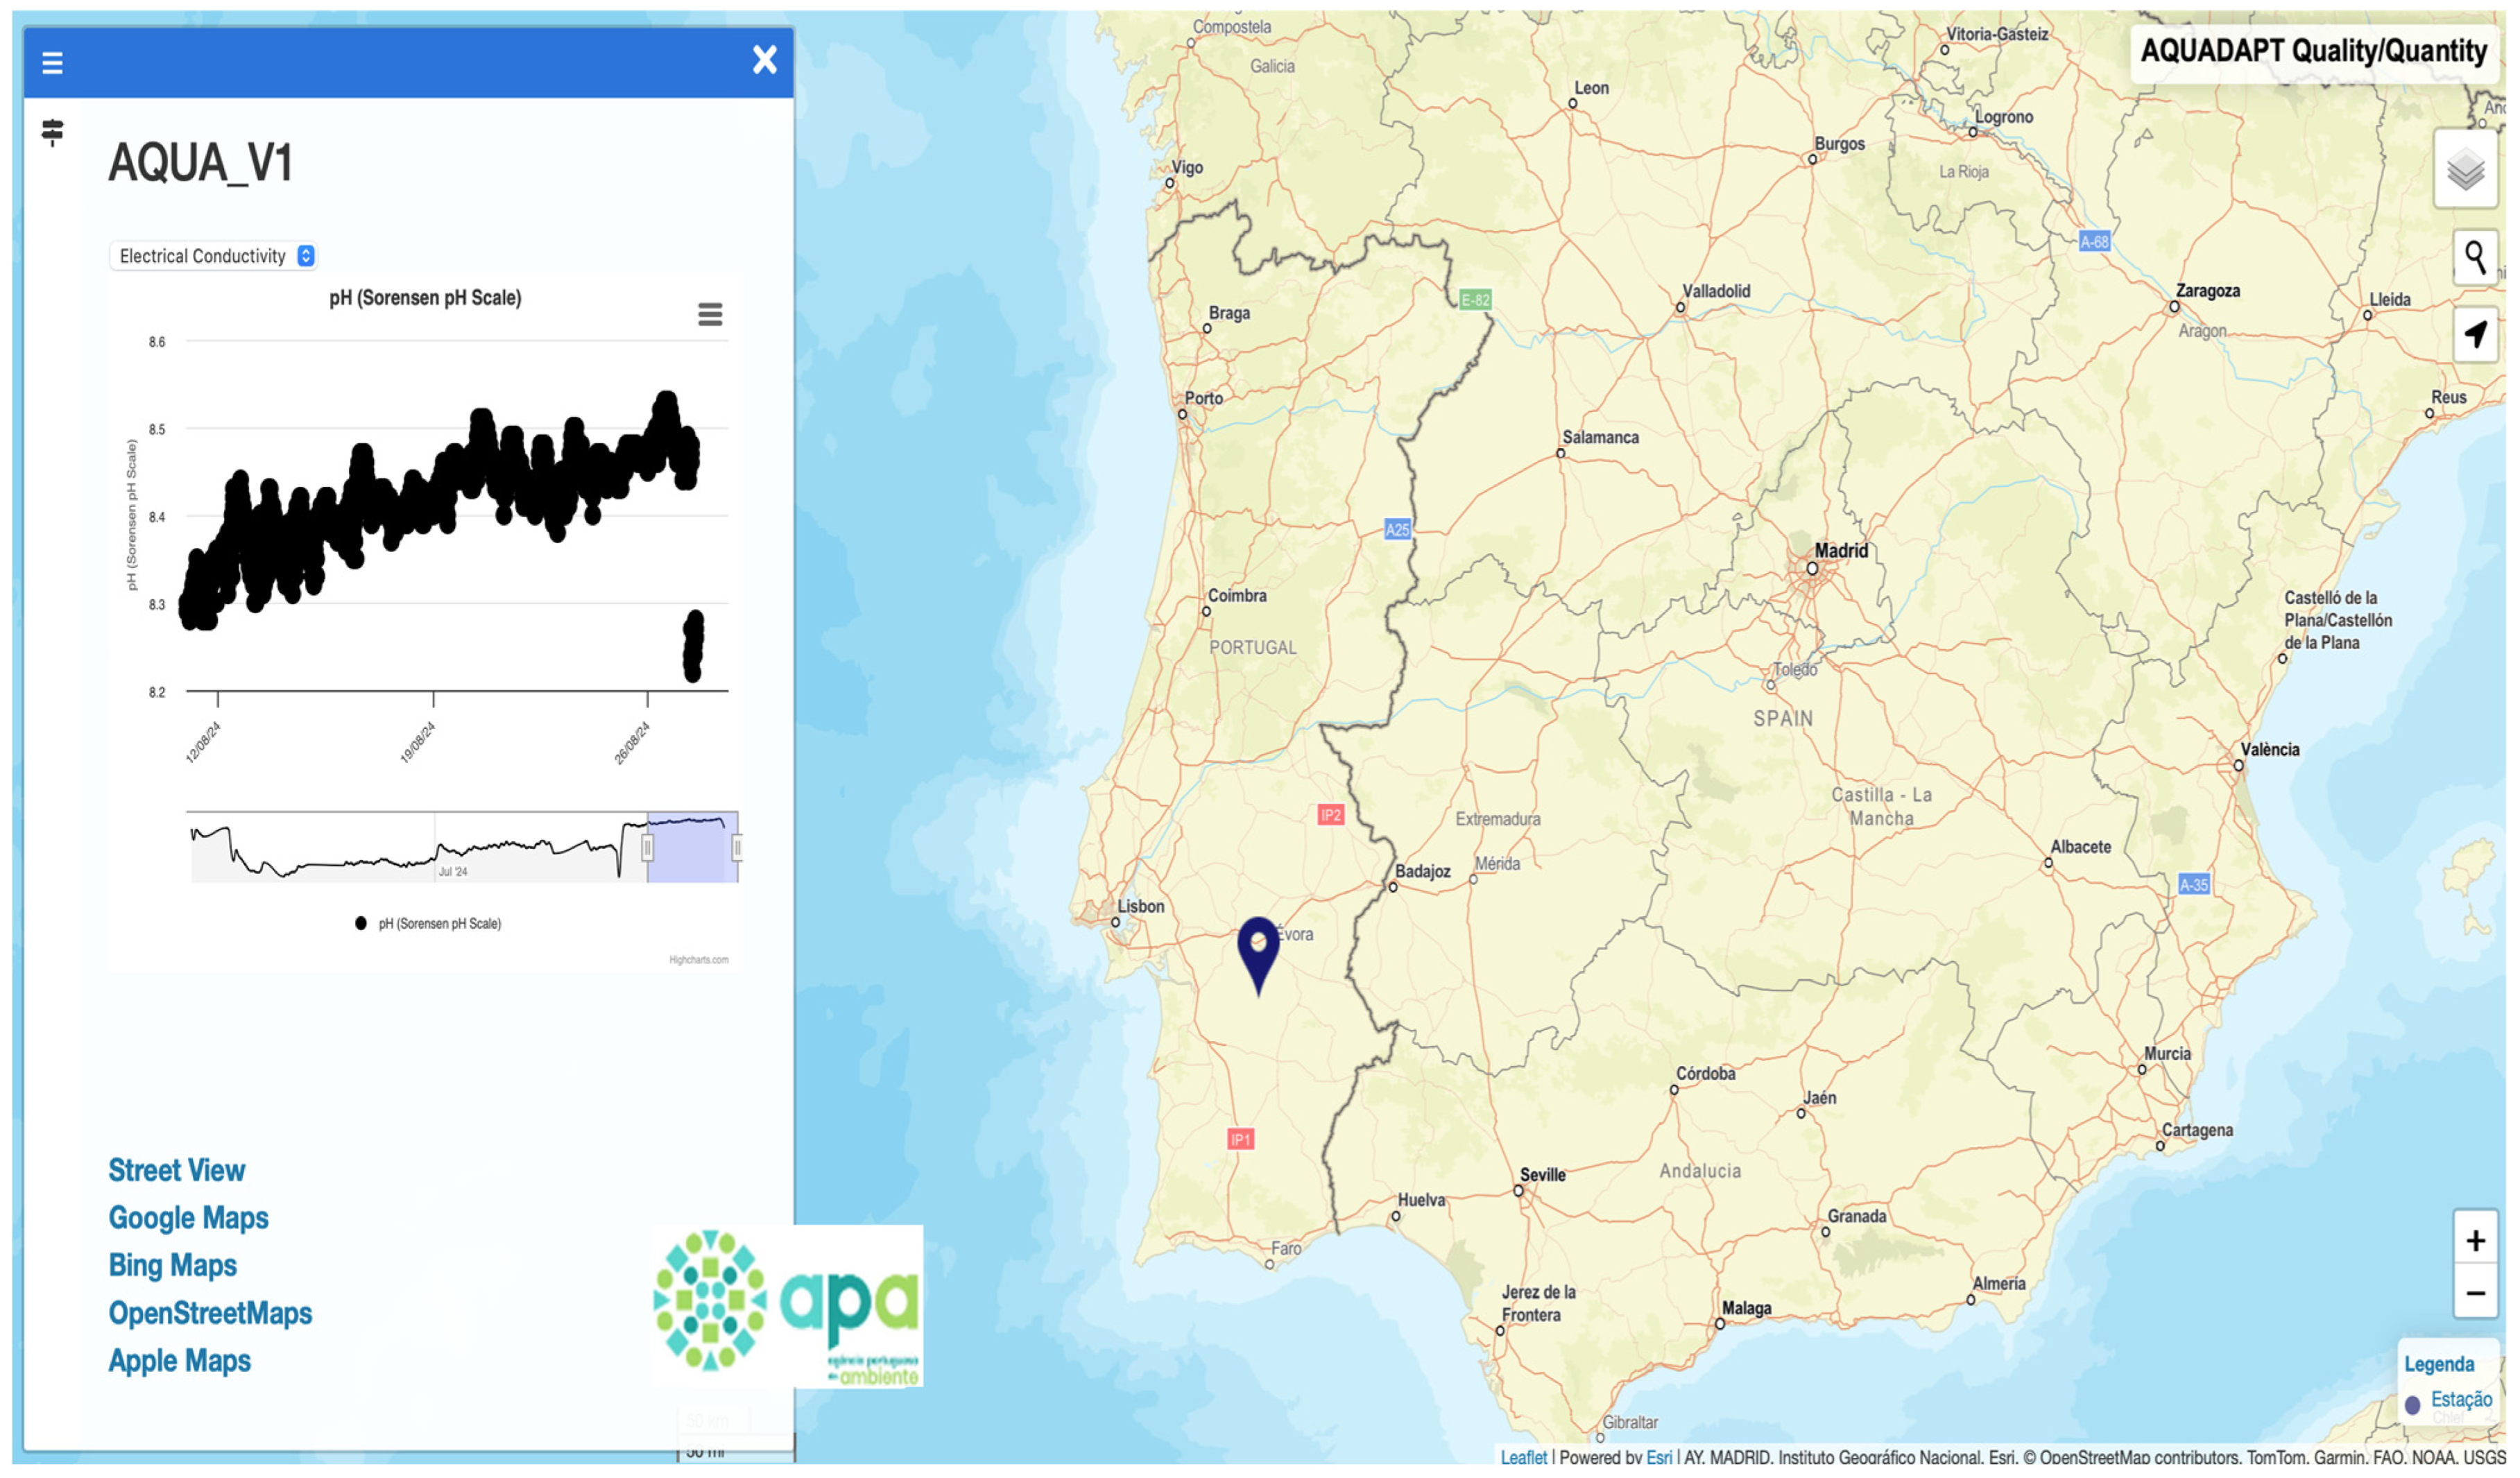The width and height of the screenshot is (2520, 1478).
Task: Open the map layers control
Action: (x=2465, y=169)
